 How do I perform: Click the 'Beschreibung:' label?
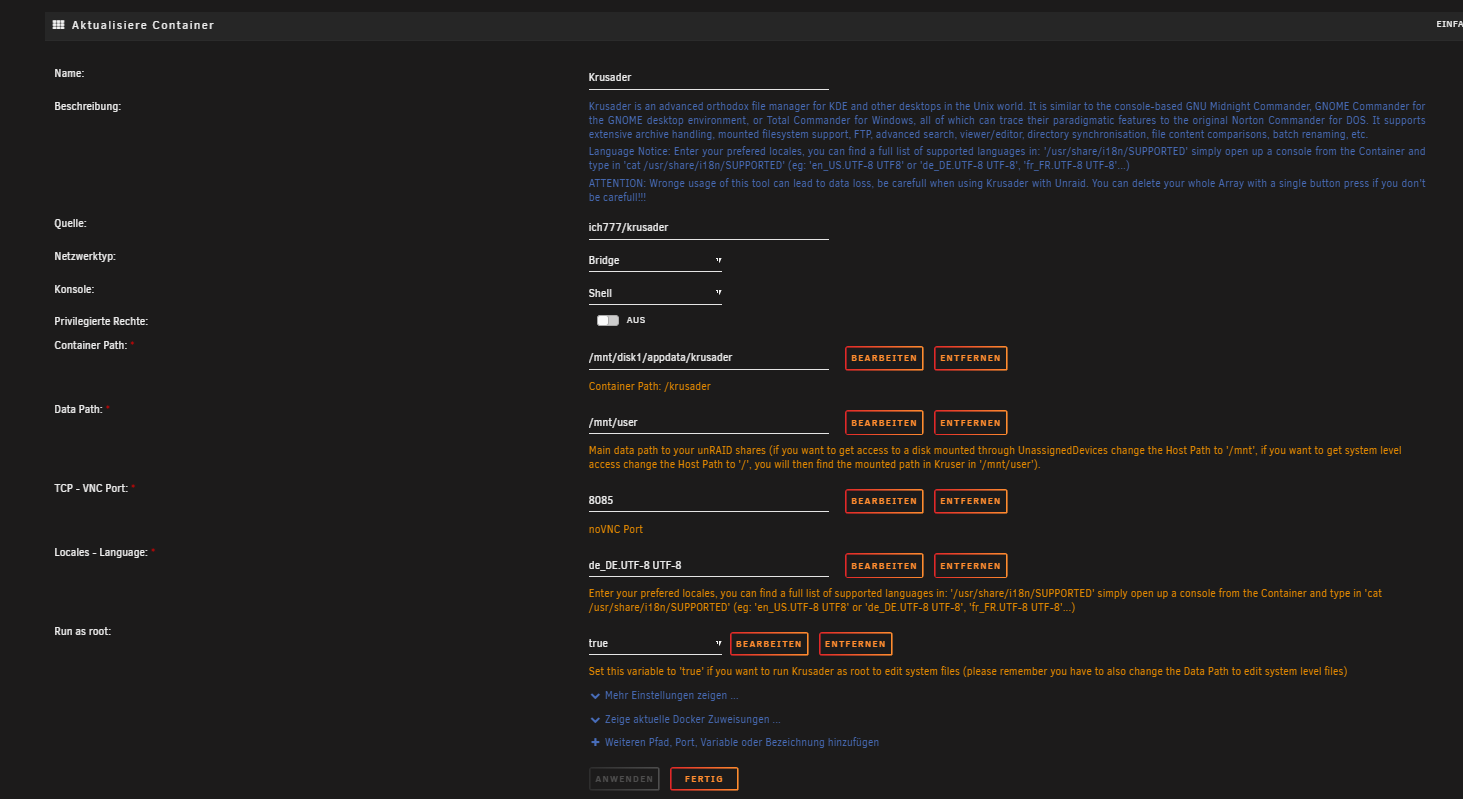click(87, 106)
